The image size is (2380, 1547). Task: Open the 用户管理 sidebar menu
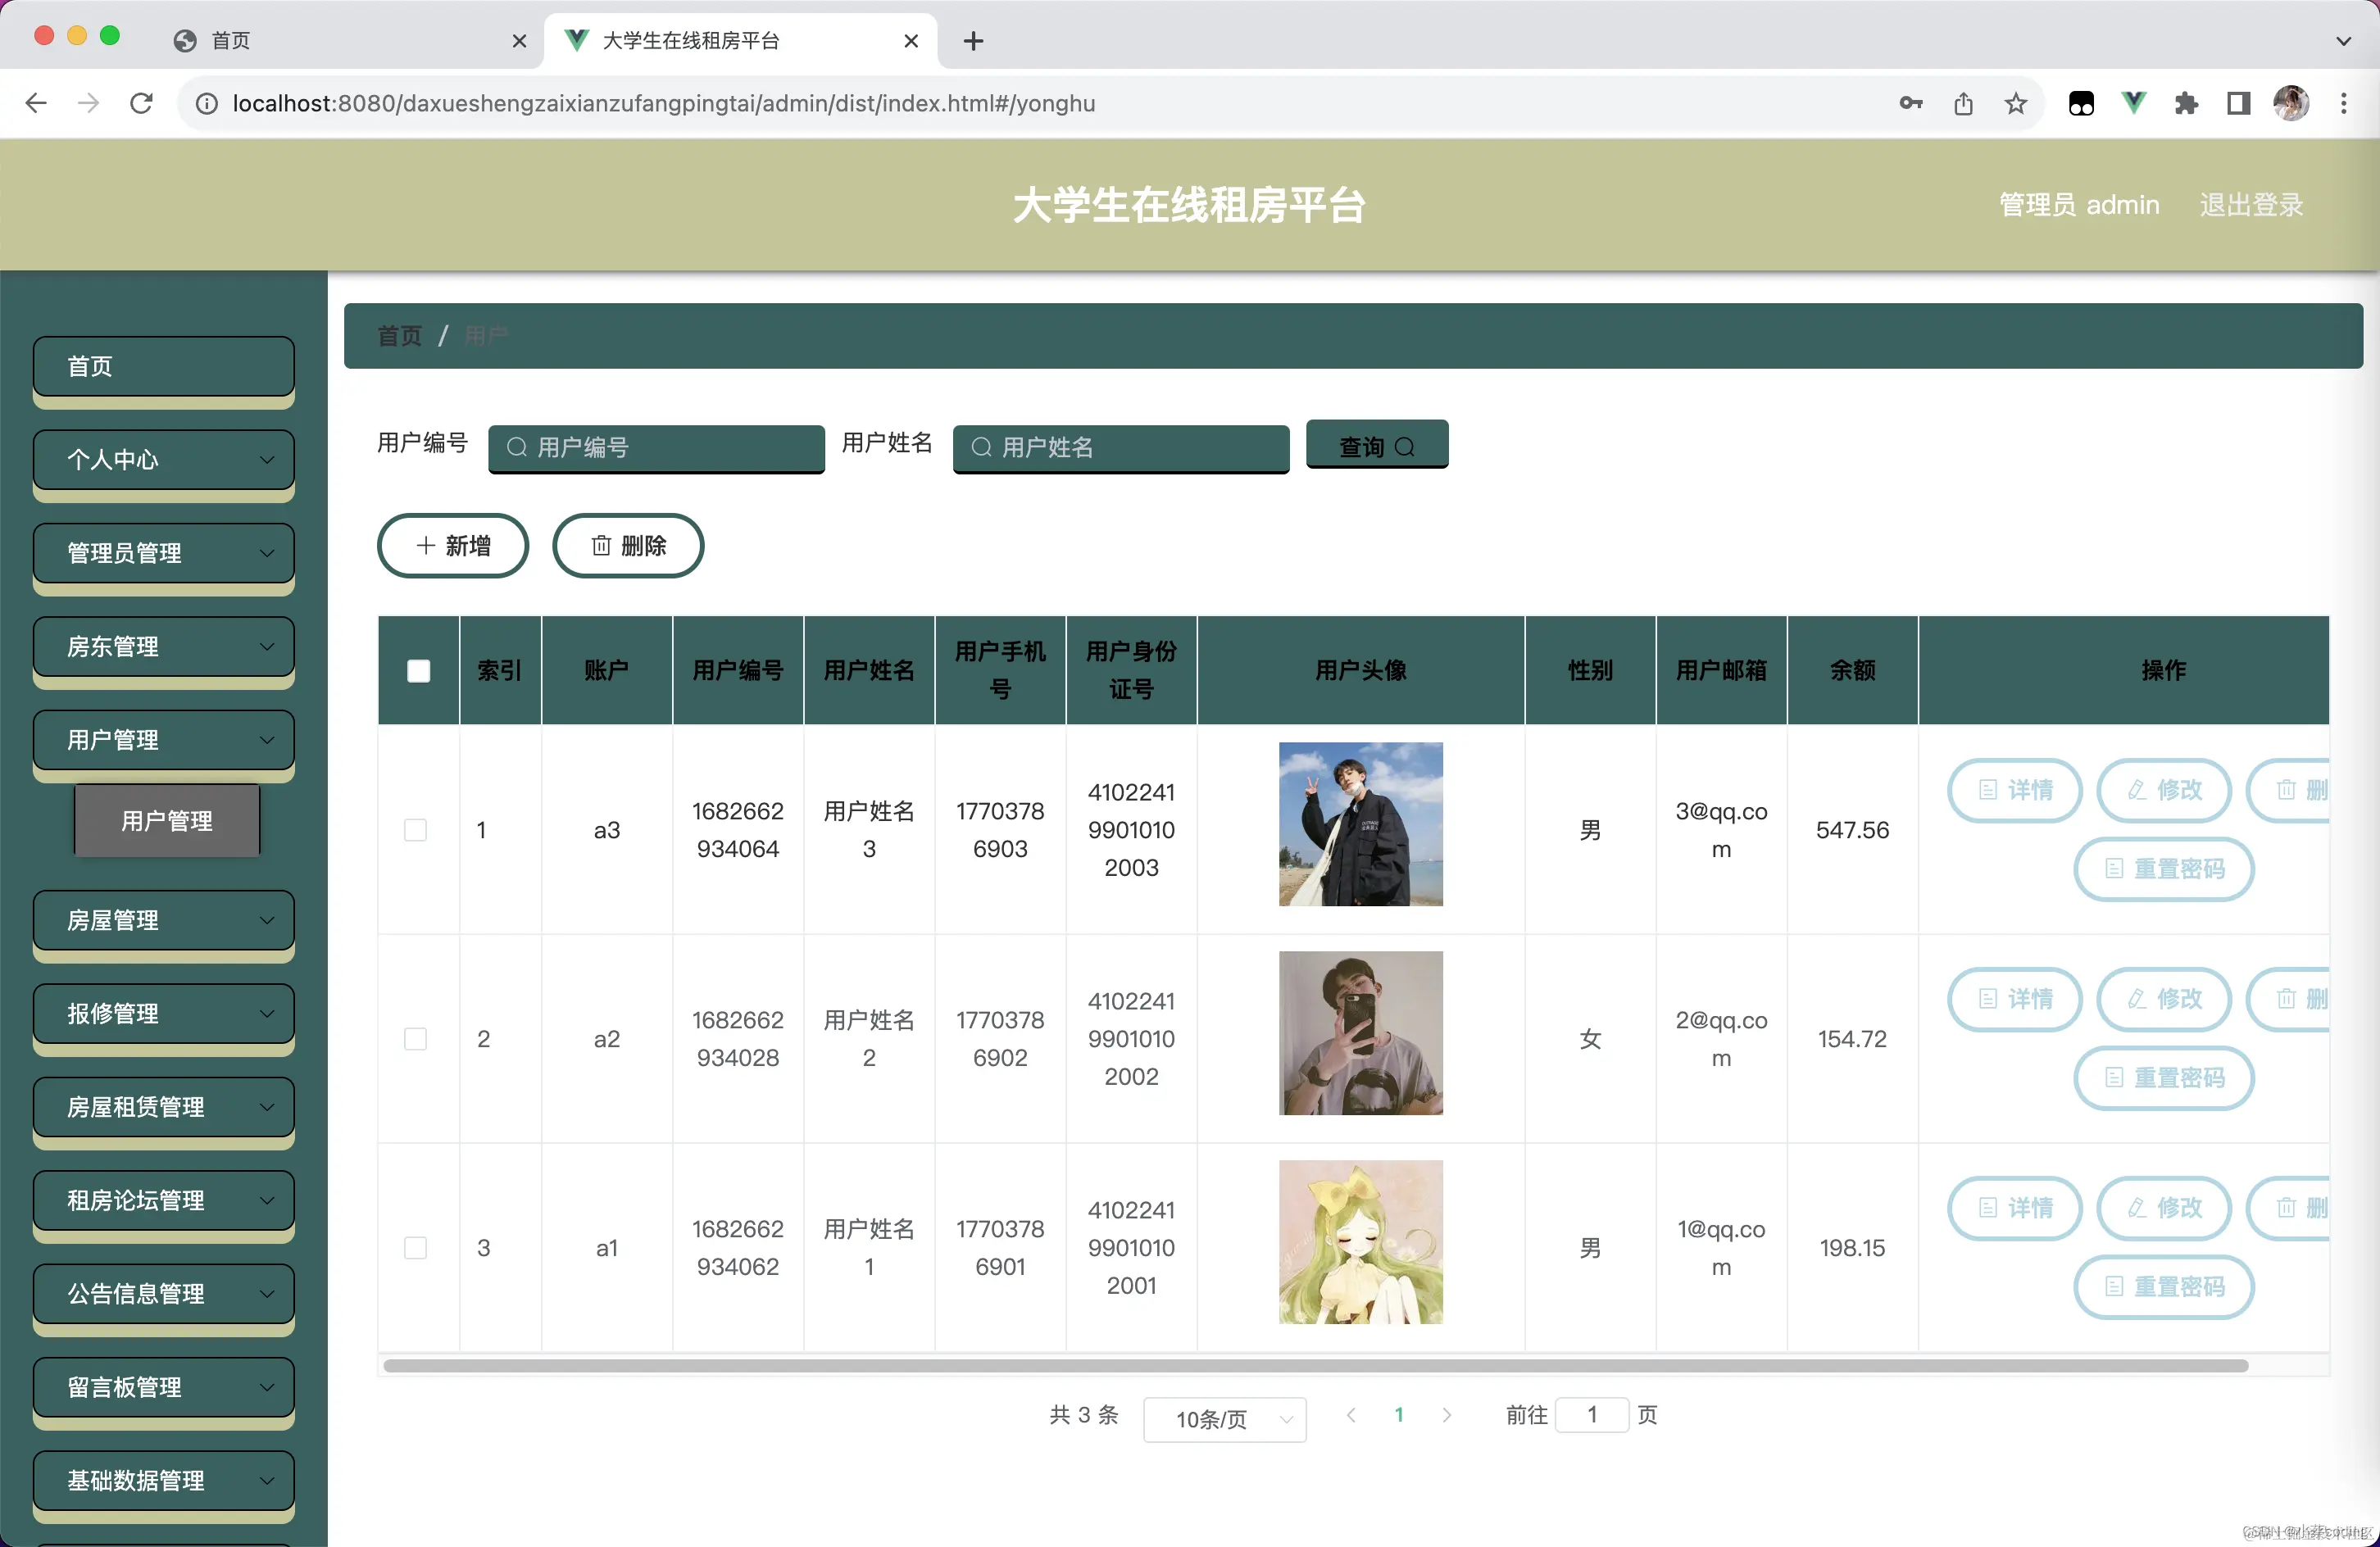(x=162, y=740)
